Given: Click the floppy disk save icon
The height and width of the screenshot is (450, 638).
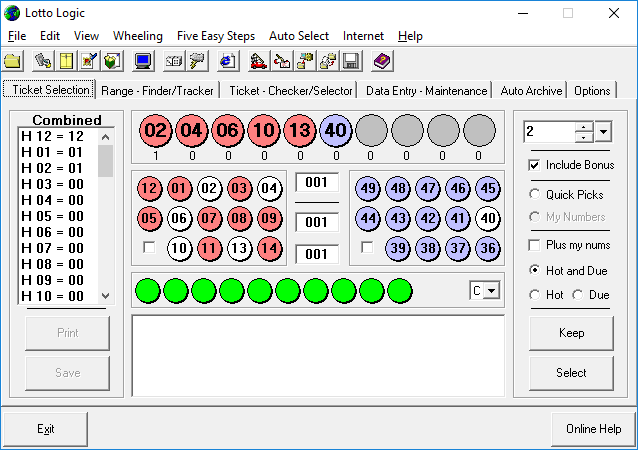Looking at the screenshot, I should tap(351, 61).
